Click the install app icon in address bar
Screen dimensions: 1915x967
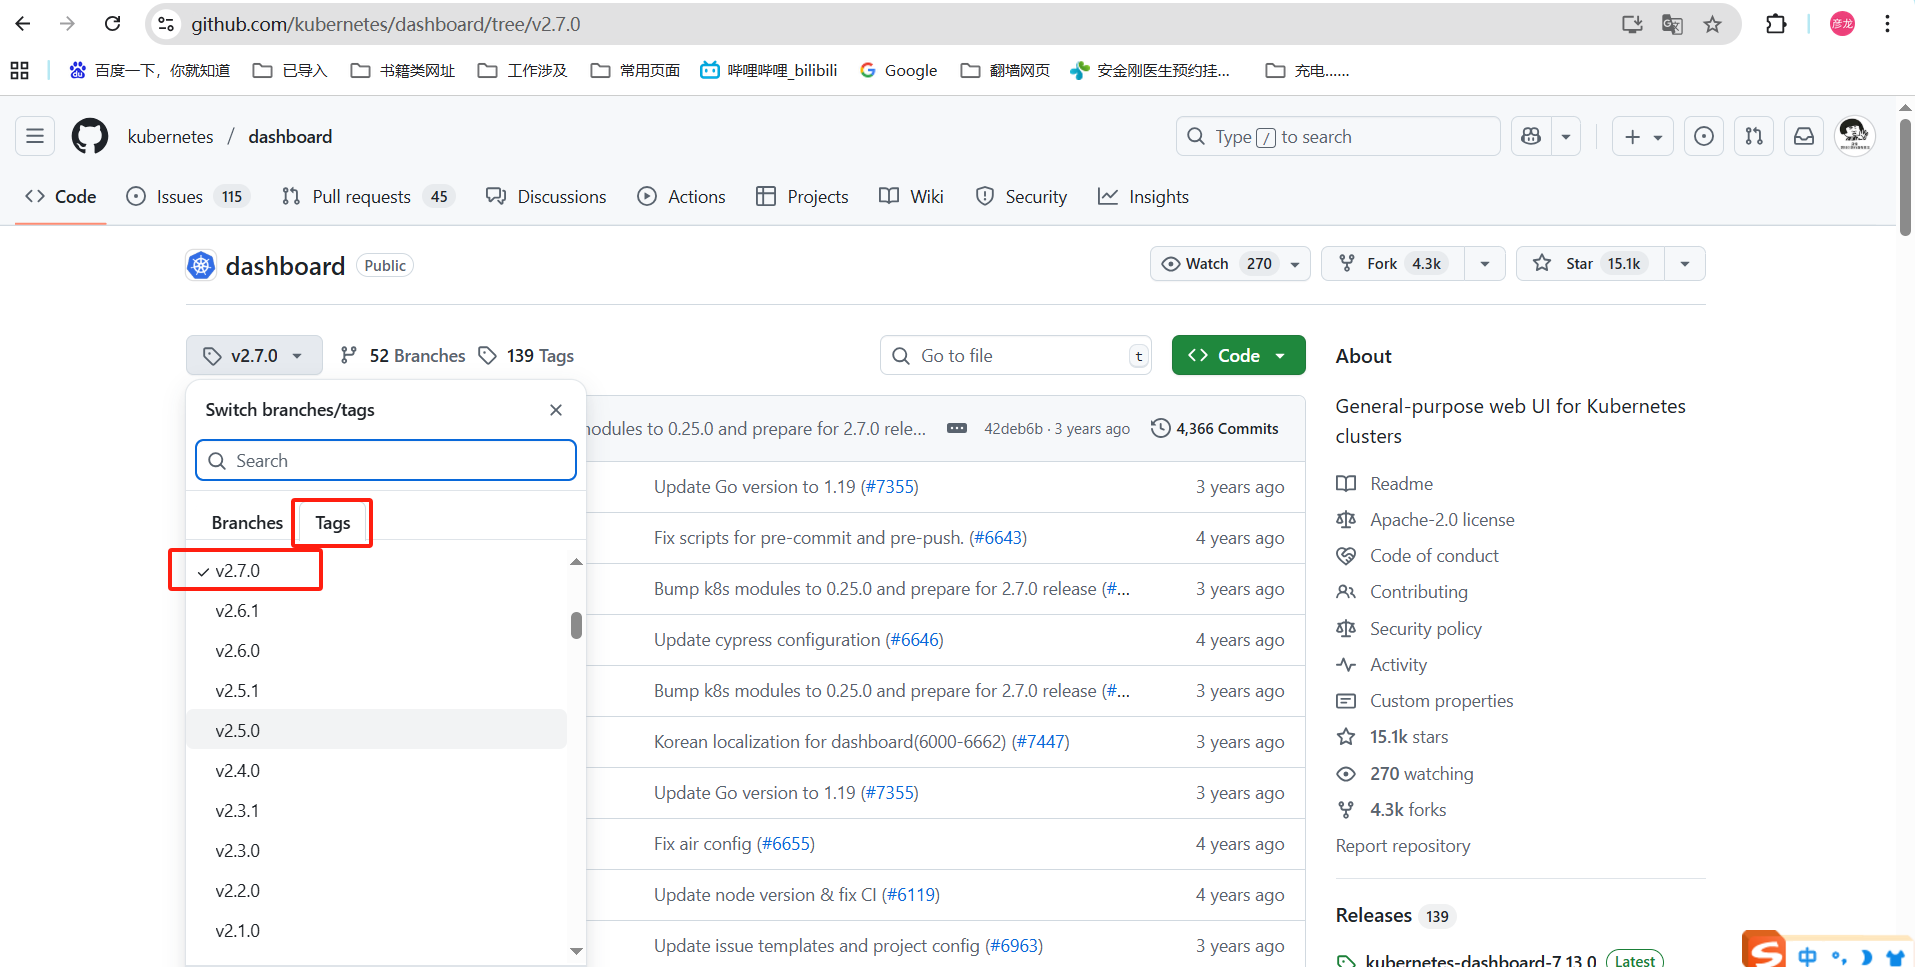(1632, 24)
